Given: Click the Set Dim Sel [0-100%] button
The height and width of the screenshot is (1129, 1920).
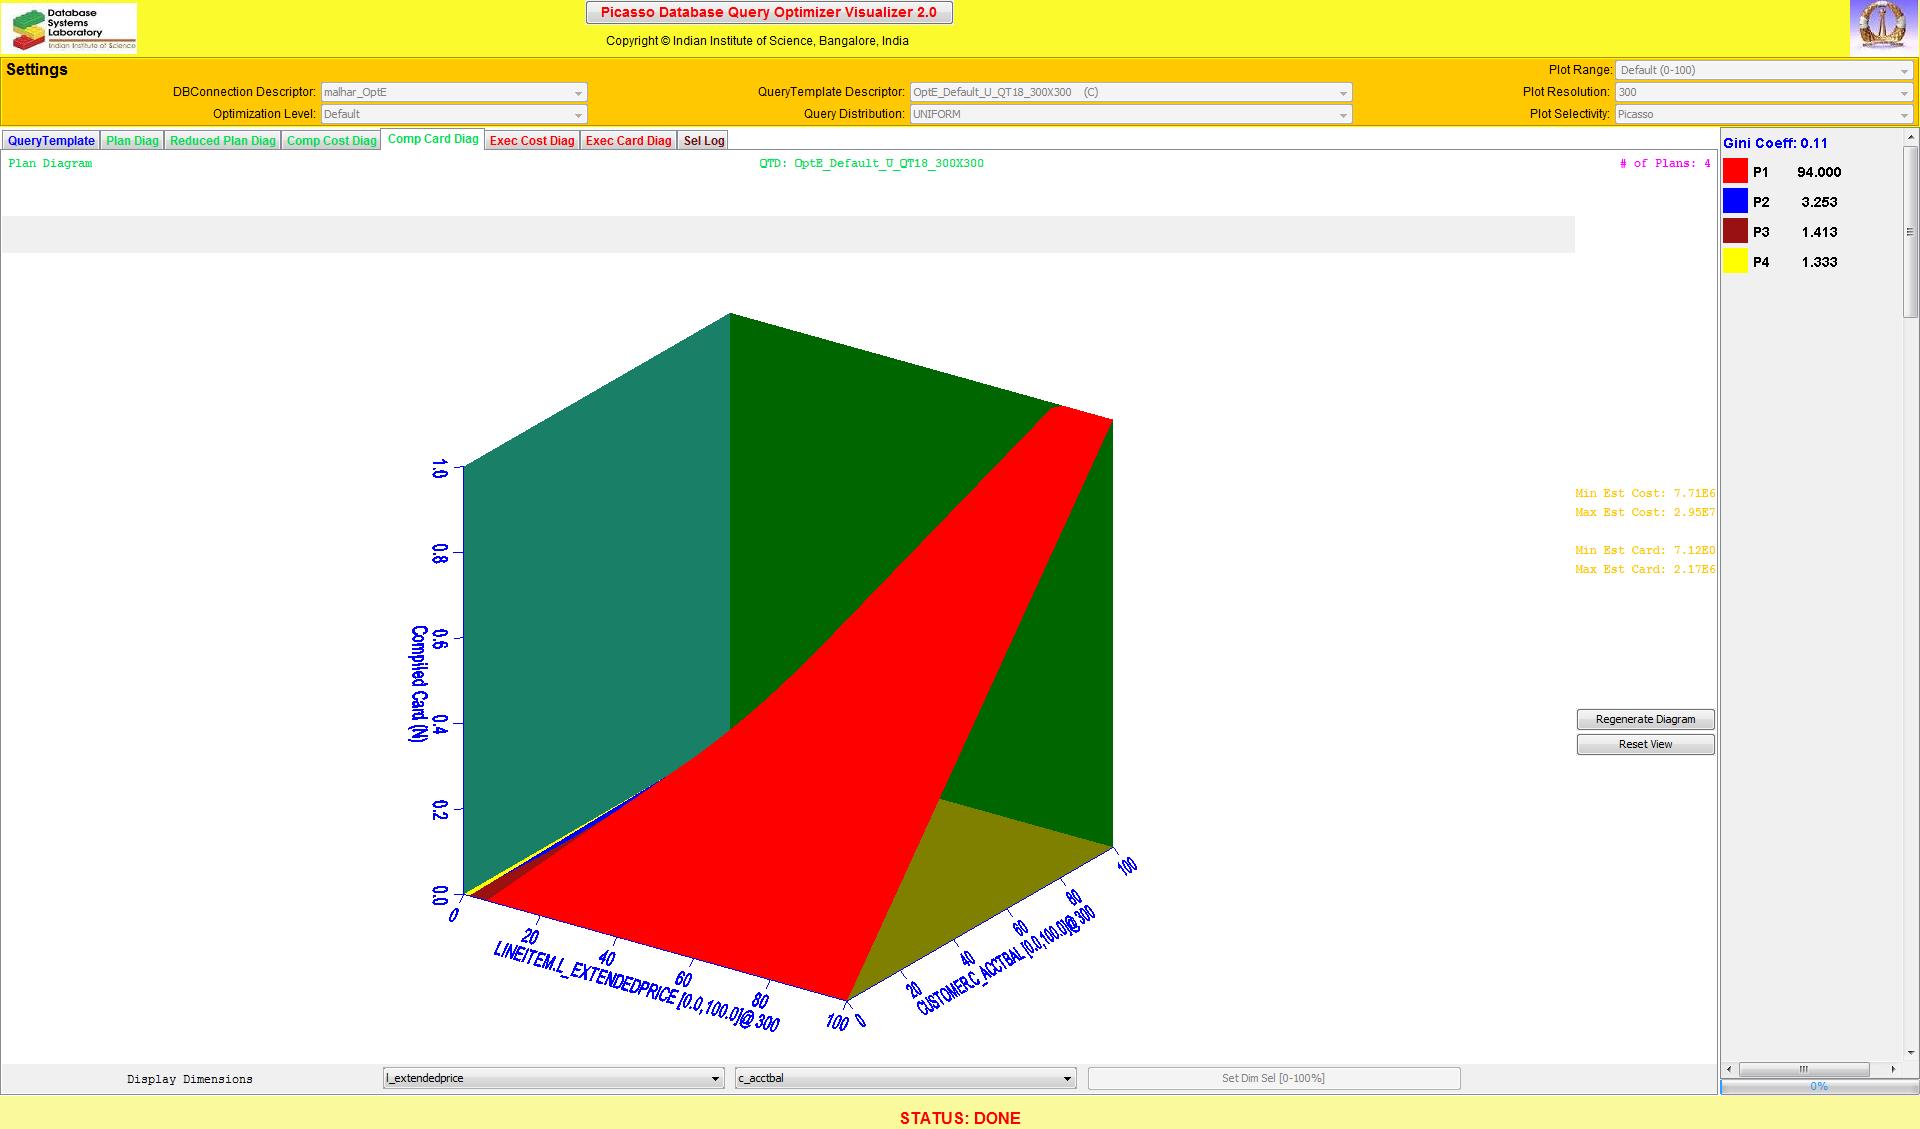Looking at the screenshot, I should 1273,1078.
